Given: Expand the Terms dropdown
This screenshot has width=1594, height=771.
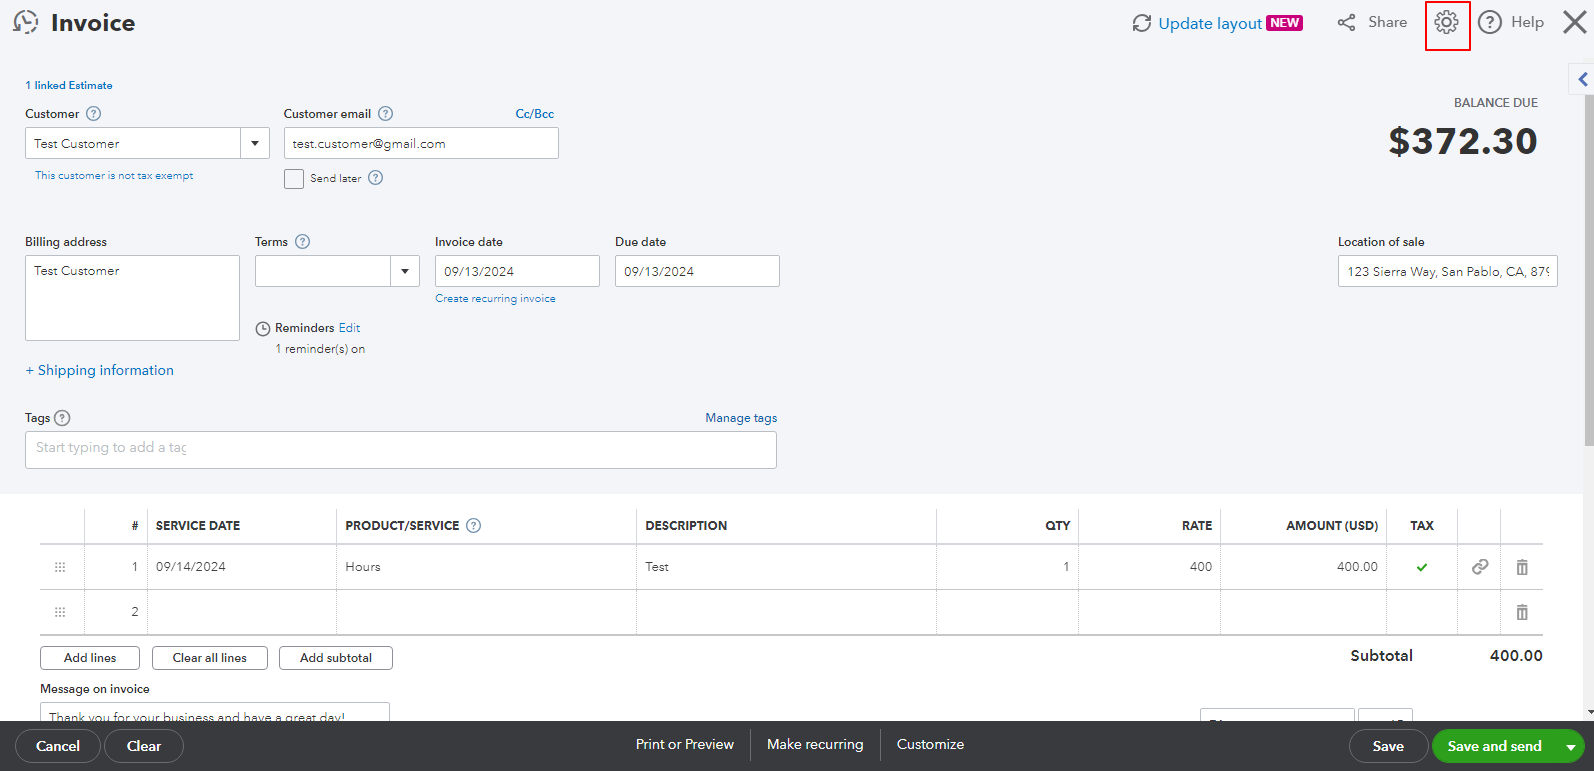Looking at the screenshot, I should (405, 271).
